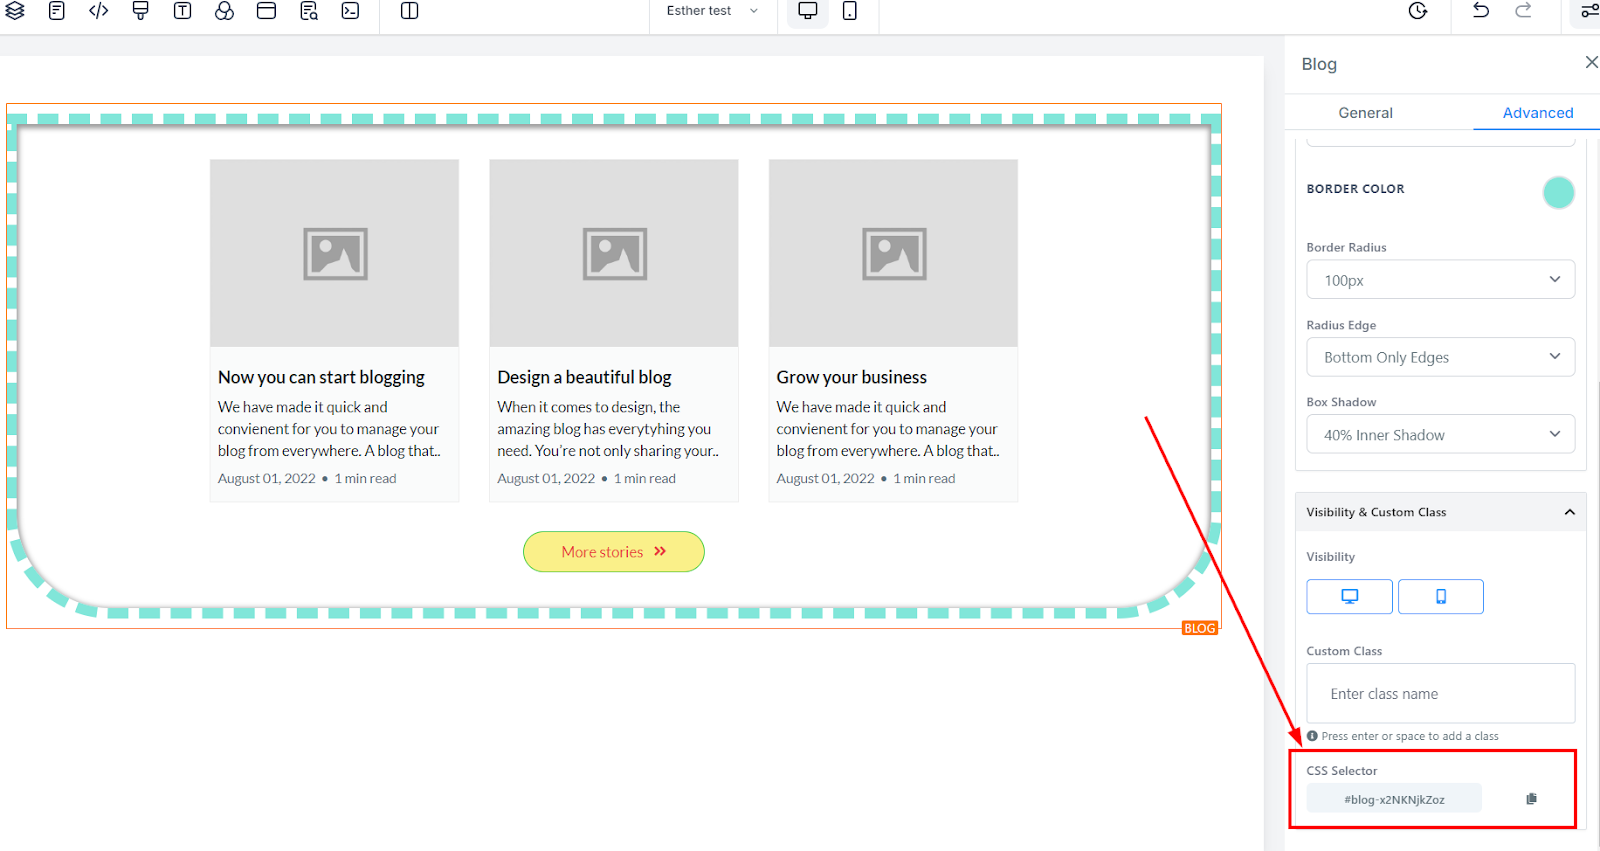The image size is (1600, 851).
Task: Click the version history clock icon
Action: click(x=1418, y=10)
